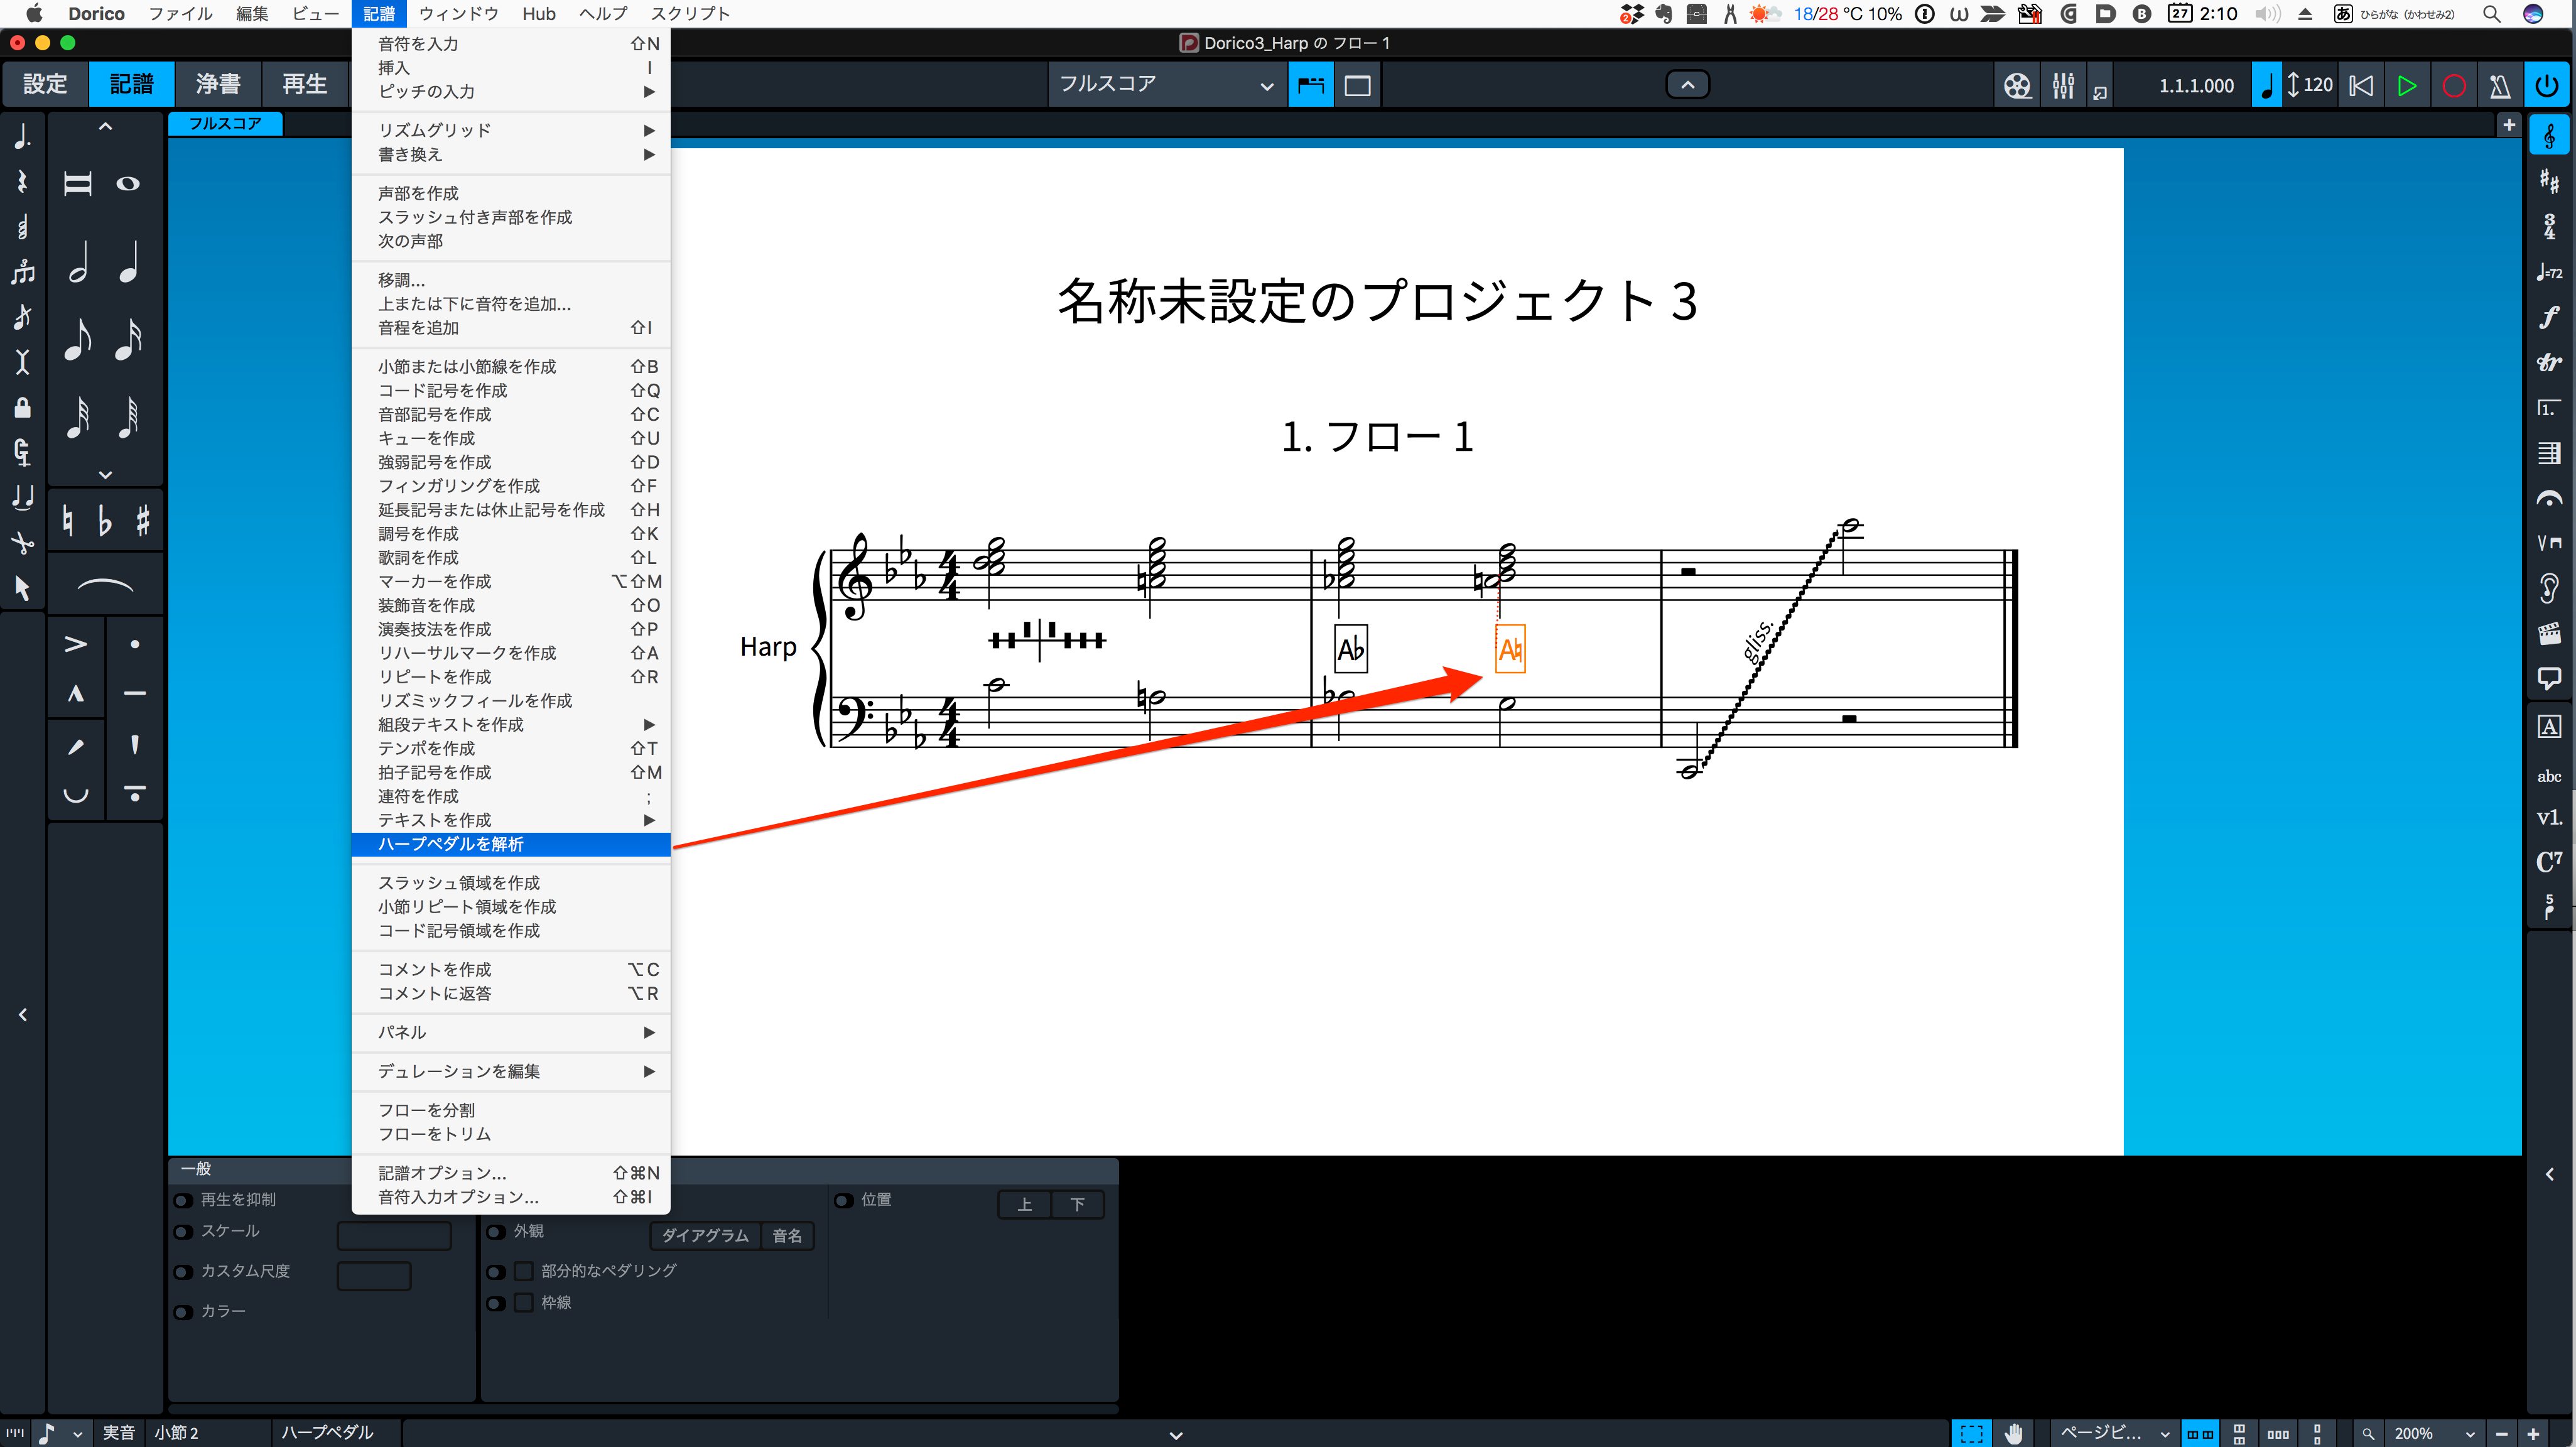Click the 音名 appearance button

coord(787,1236)
